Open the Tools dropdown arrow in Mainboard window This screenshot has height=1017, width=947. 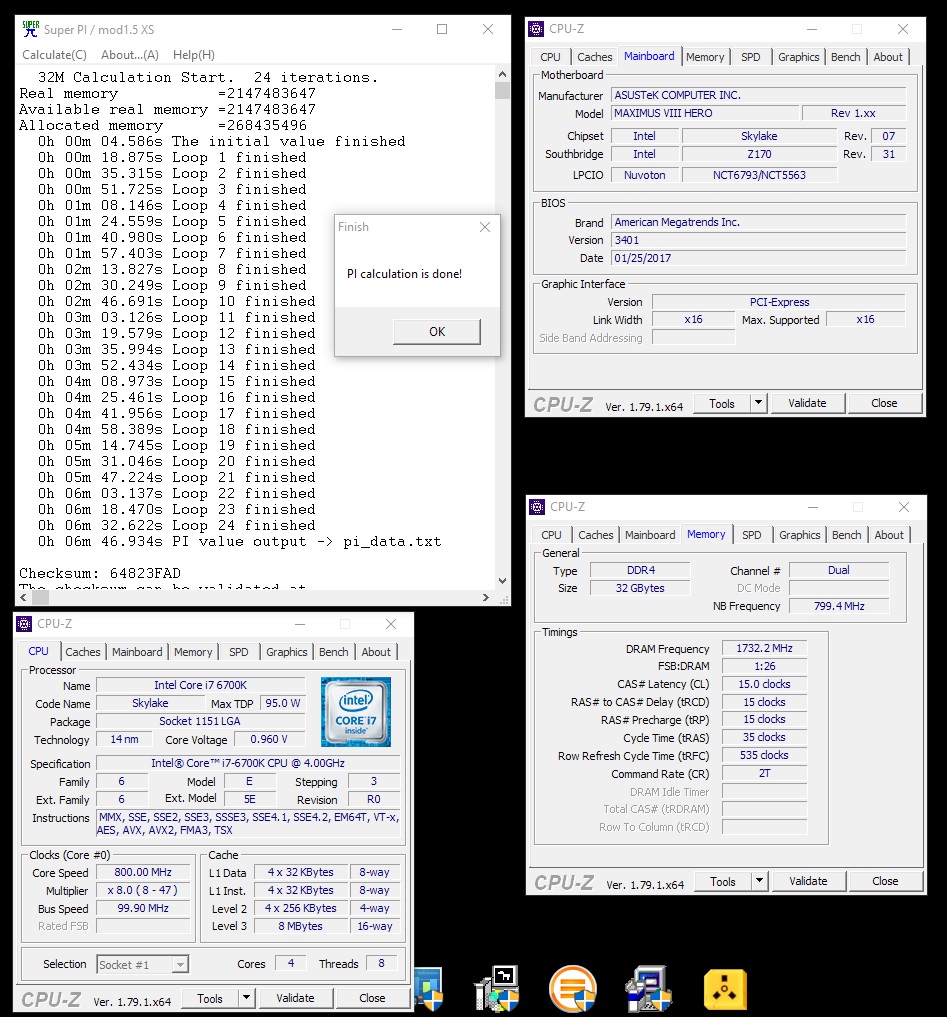click(x=758, y=403)
